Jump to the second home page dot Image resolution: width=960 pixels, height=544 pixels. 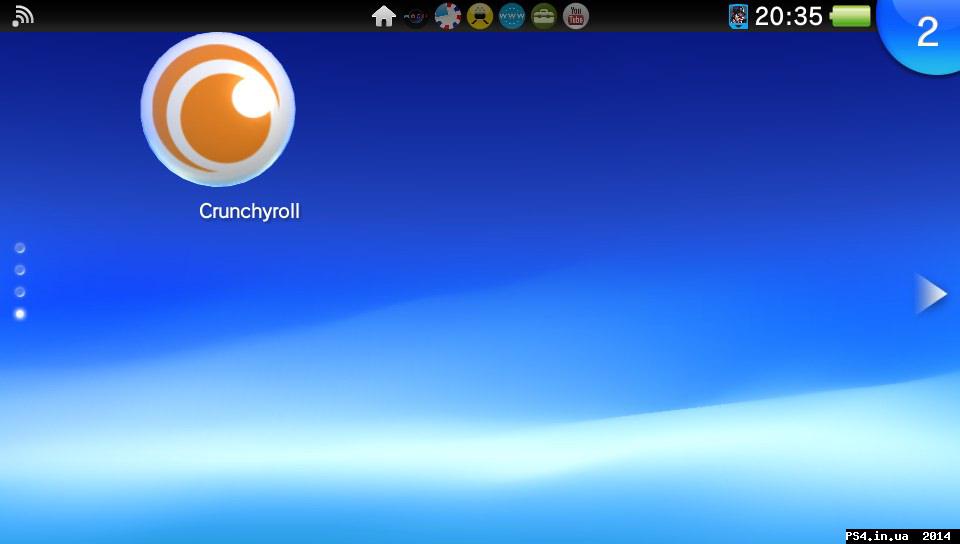point(20,270)
